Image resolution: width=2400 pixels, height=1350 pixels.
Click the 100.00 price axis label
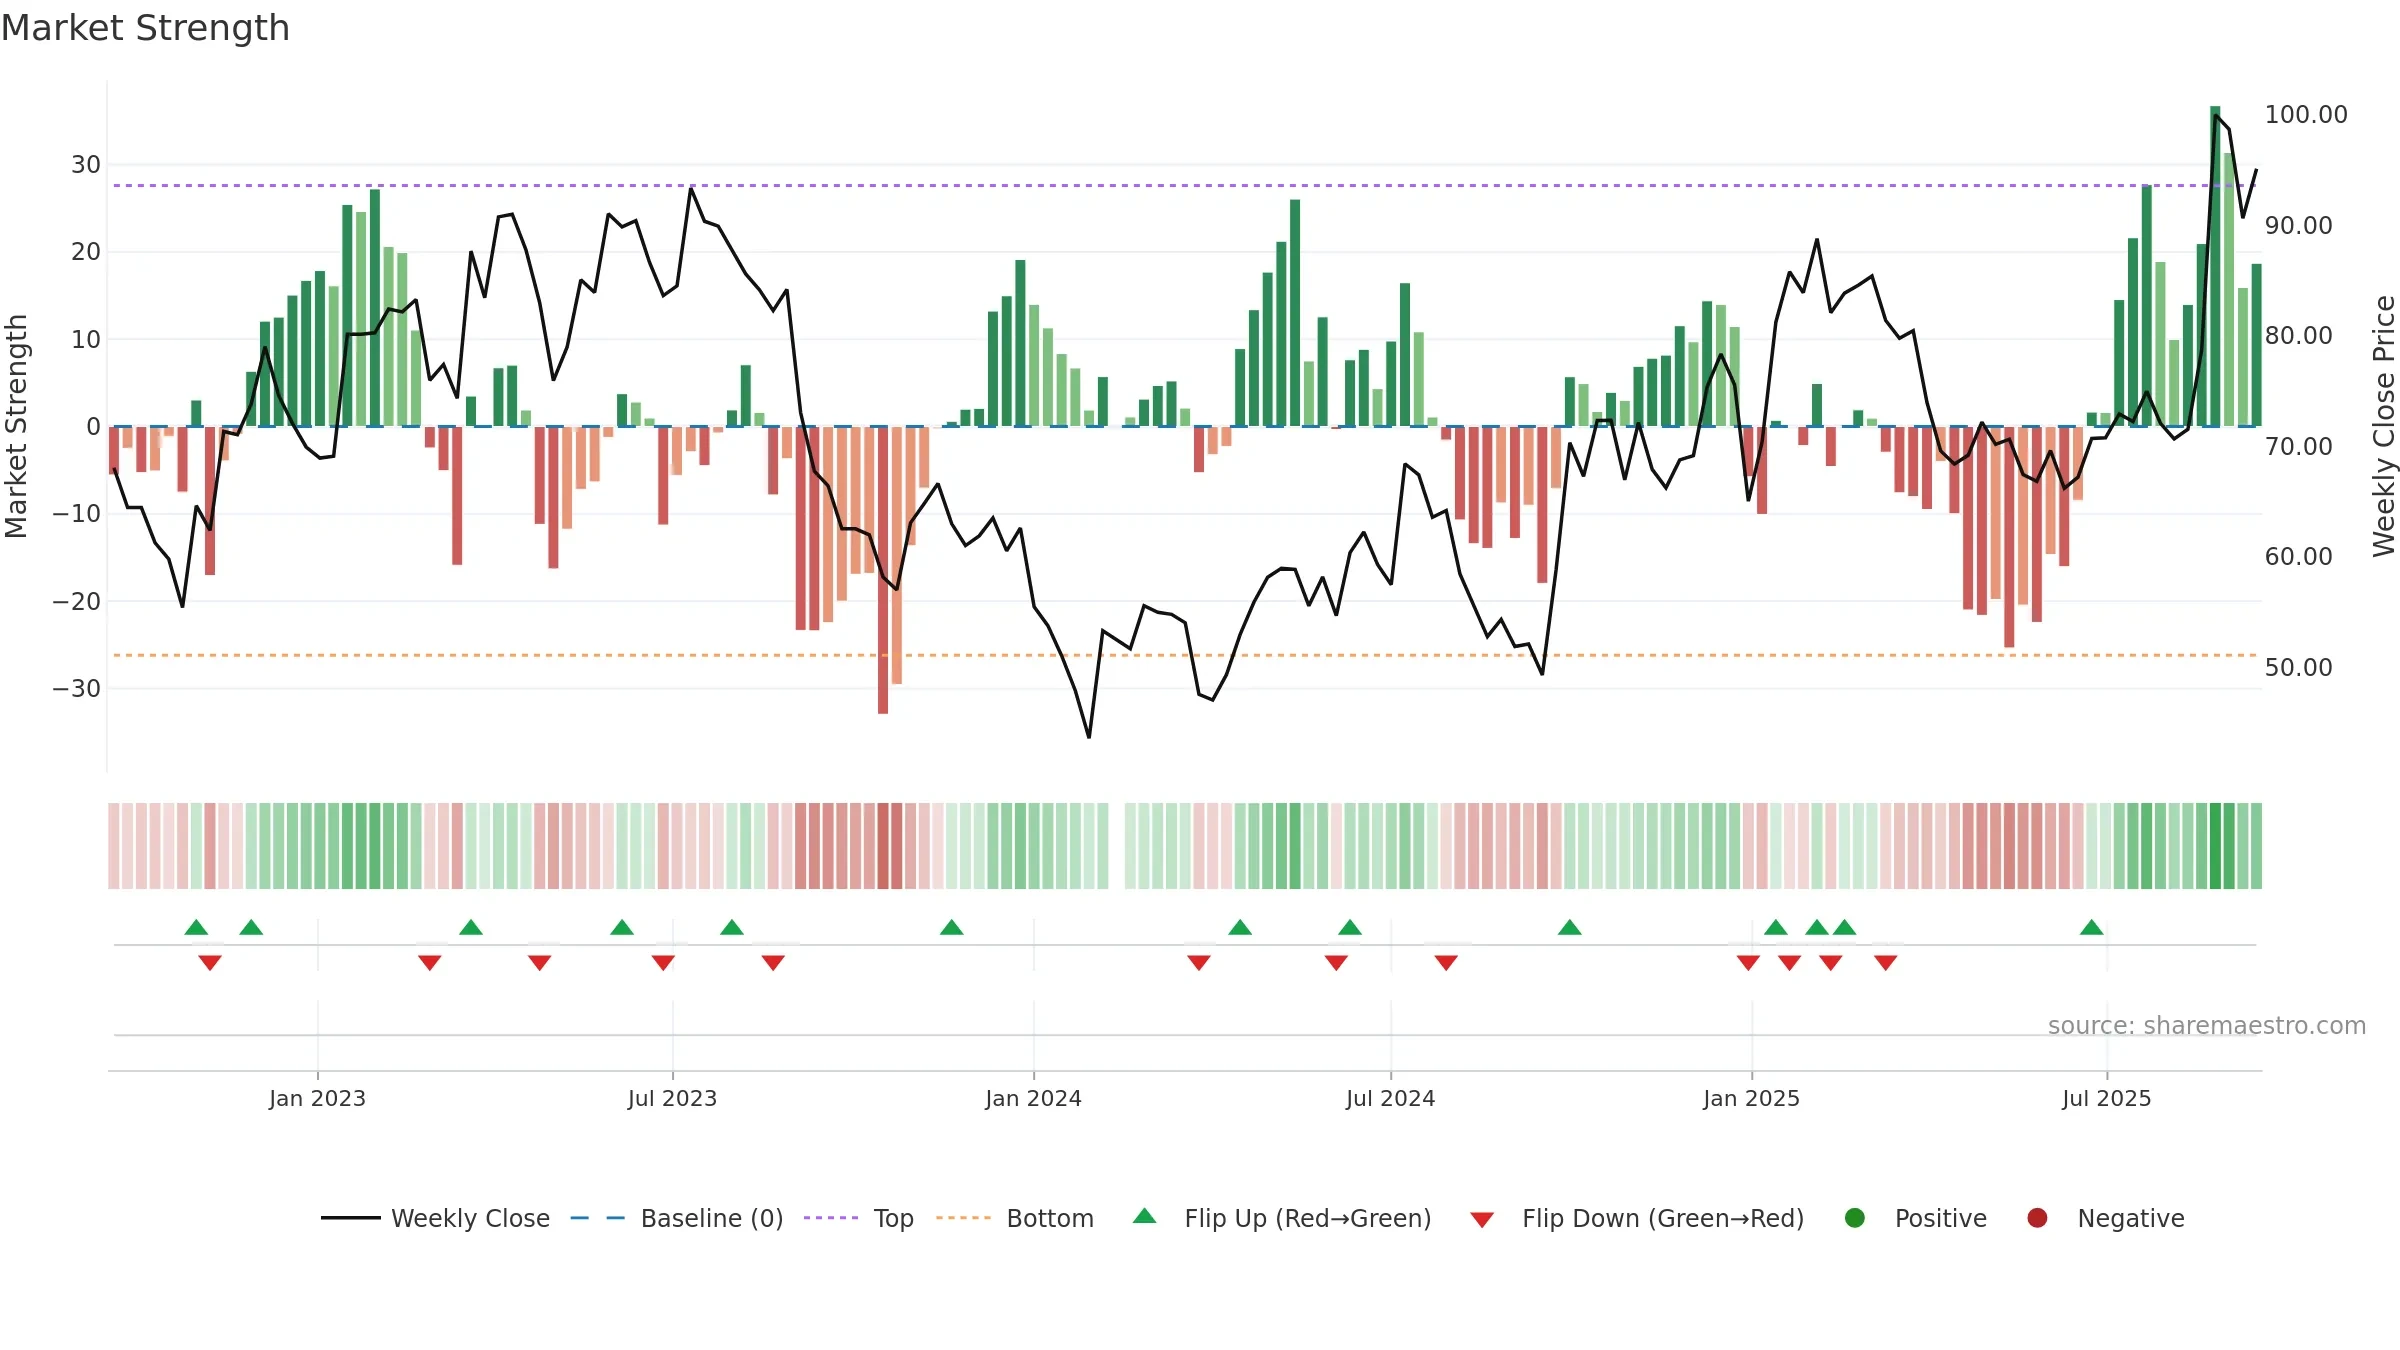tap(2306, 114)
